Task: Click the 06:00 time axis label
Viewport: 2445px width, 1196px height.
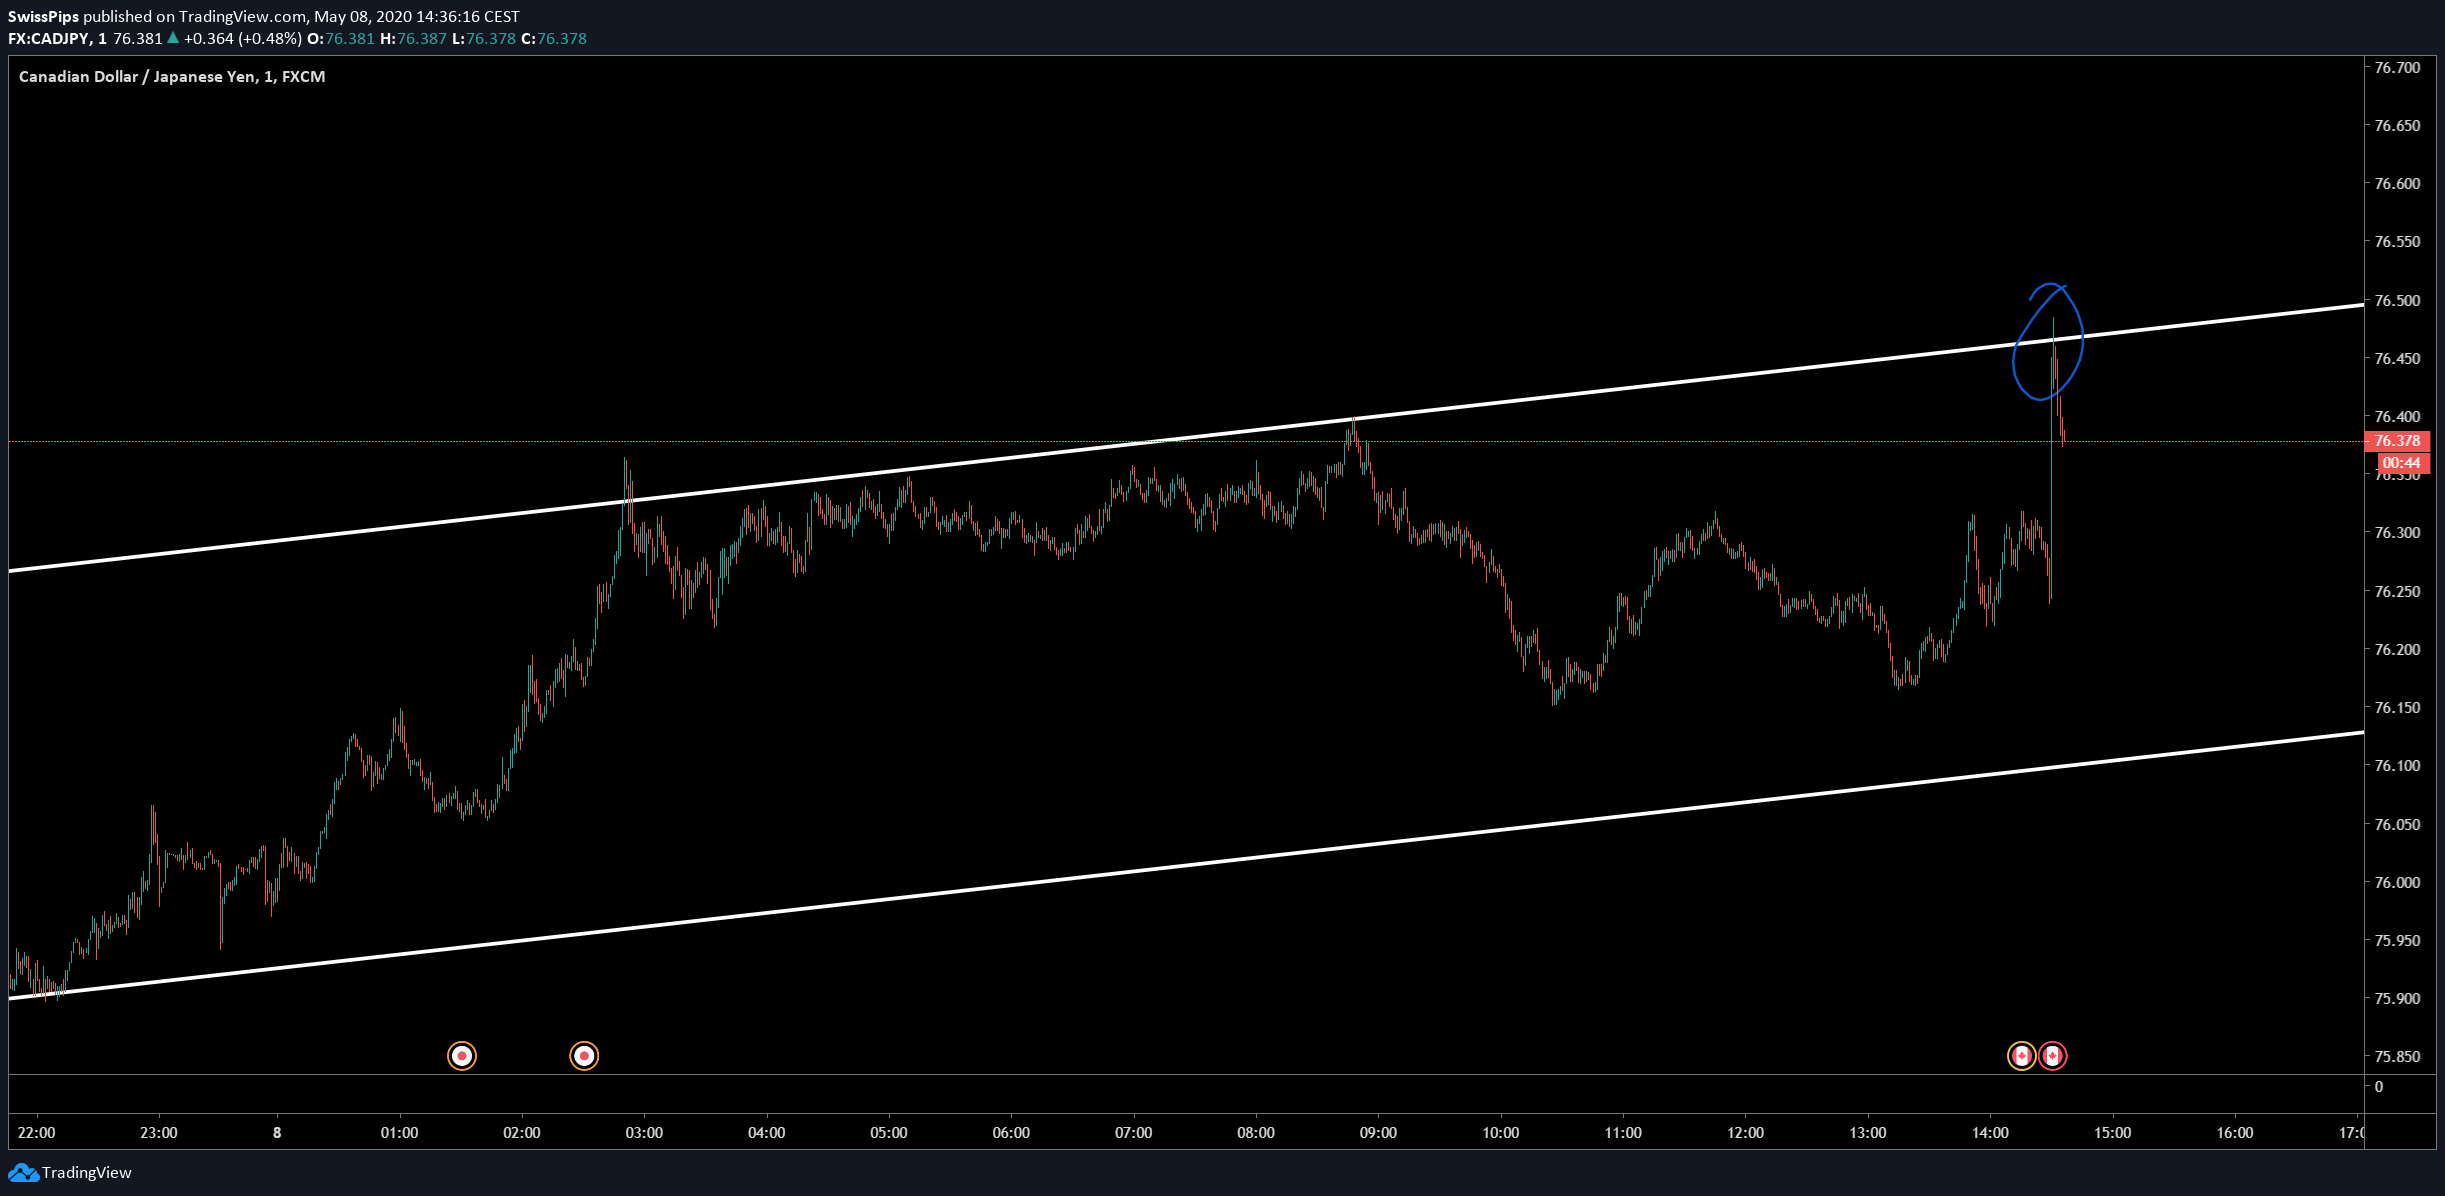Action: (x=1011, y=1132)
